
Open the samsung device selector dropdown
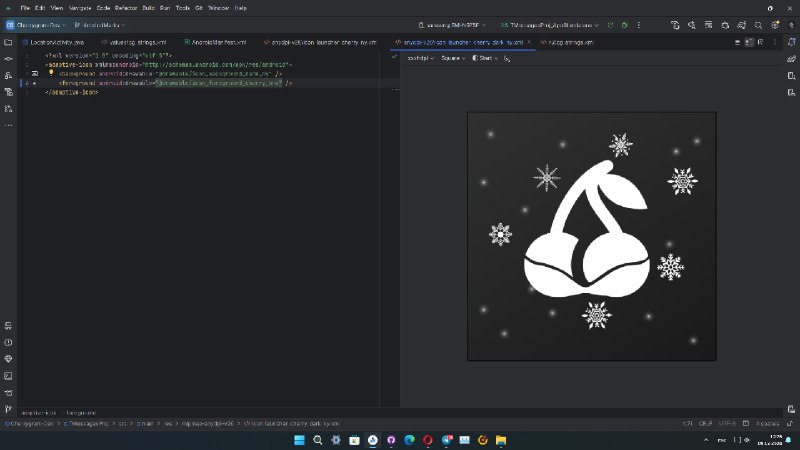(452, 25)
